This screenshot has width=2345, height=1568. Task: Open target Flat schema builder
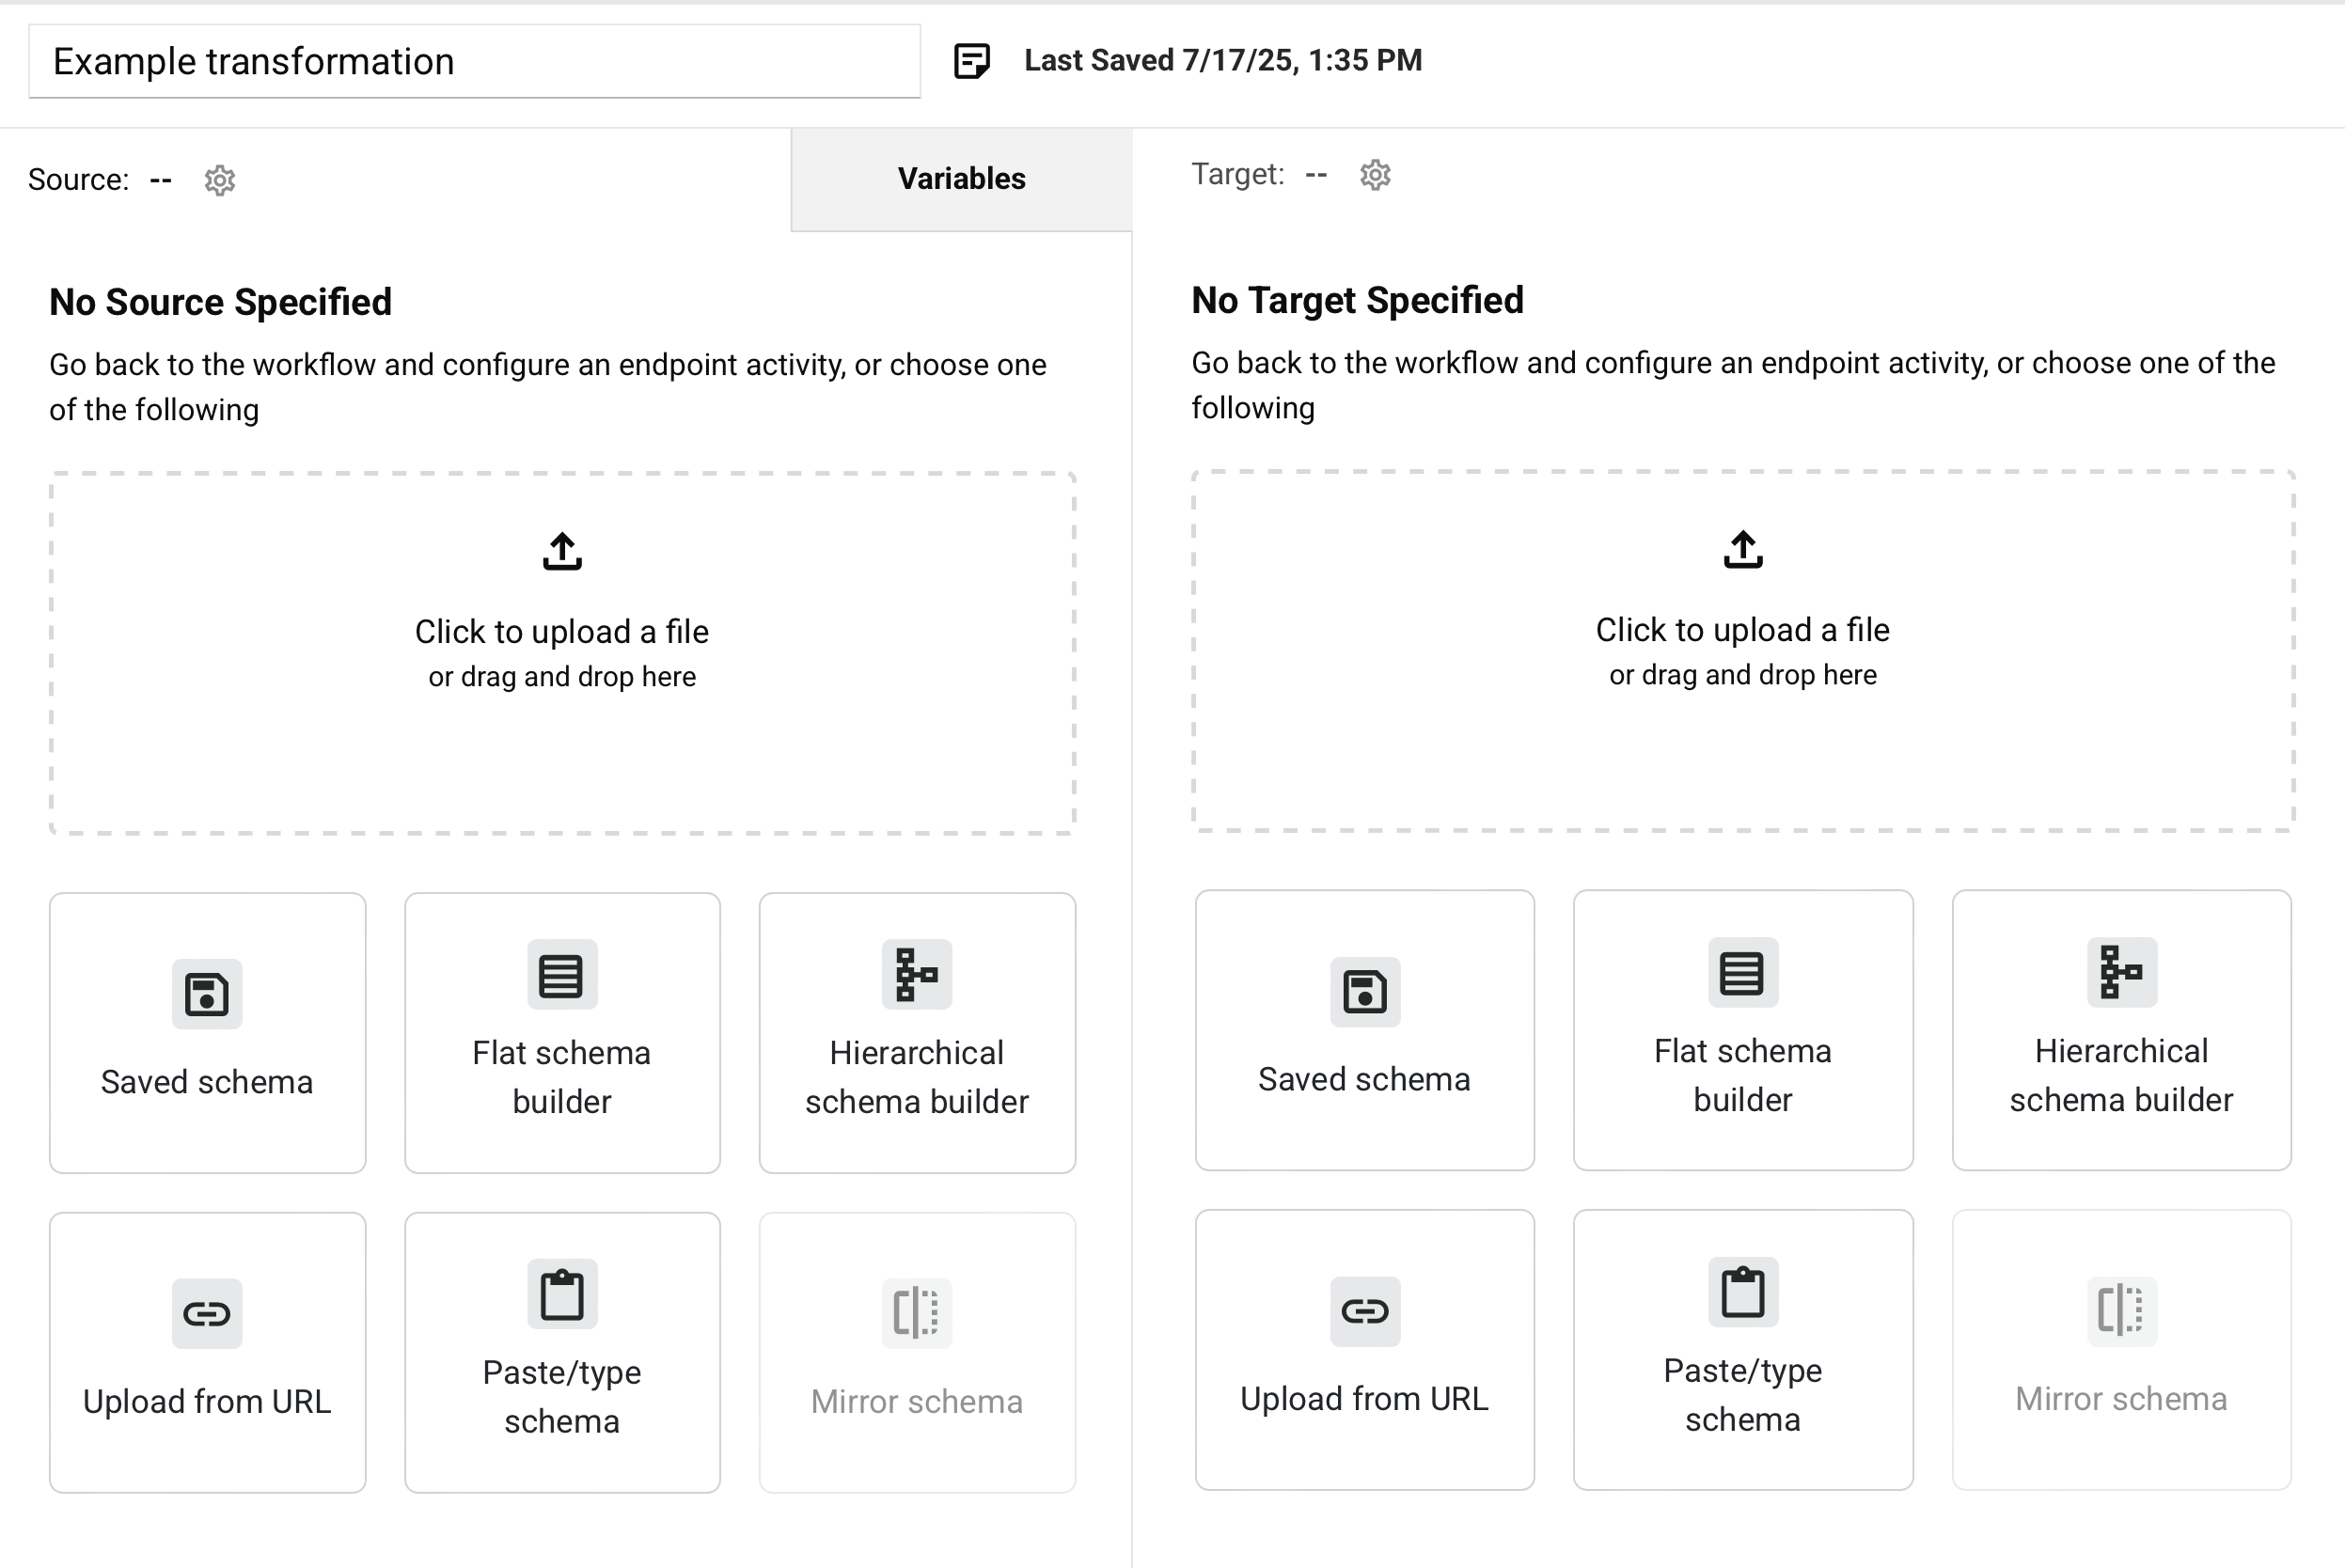click(1742, 1030)
